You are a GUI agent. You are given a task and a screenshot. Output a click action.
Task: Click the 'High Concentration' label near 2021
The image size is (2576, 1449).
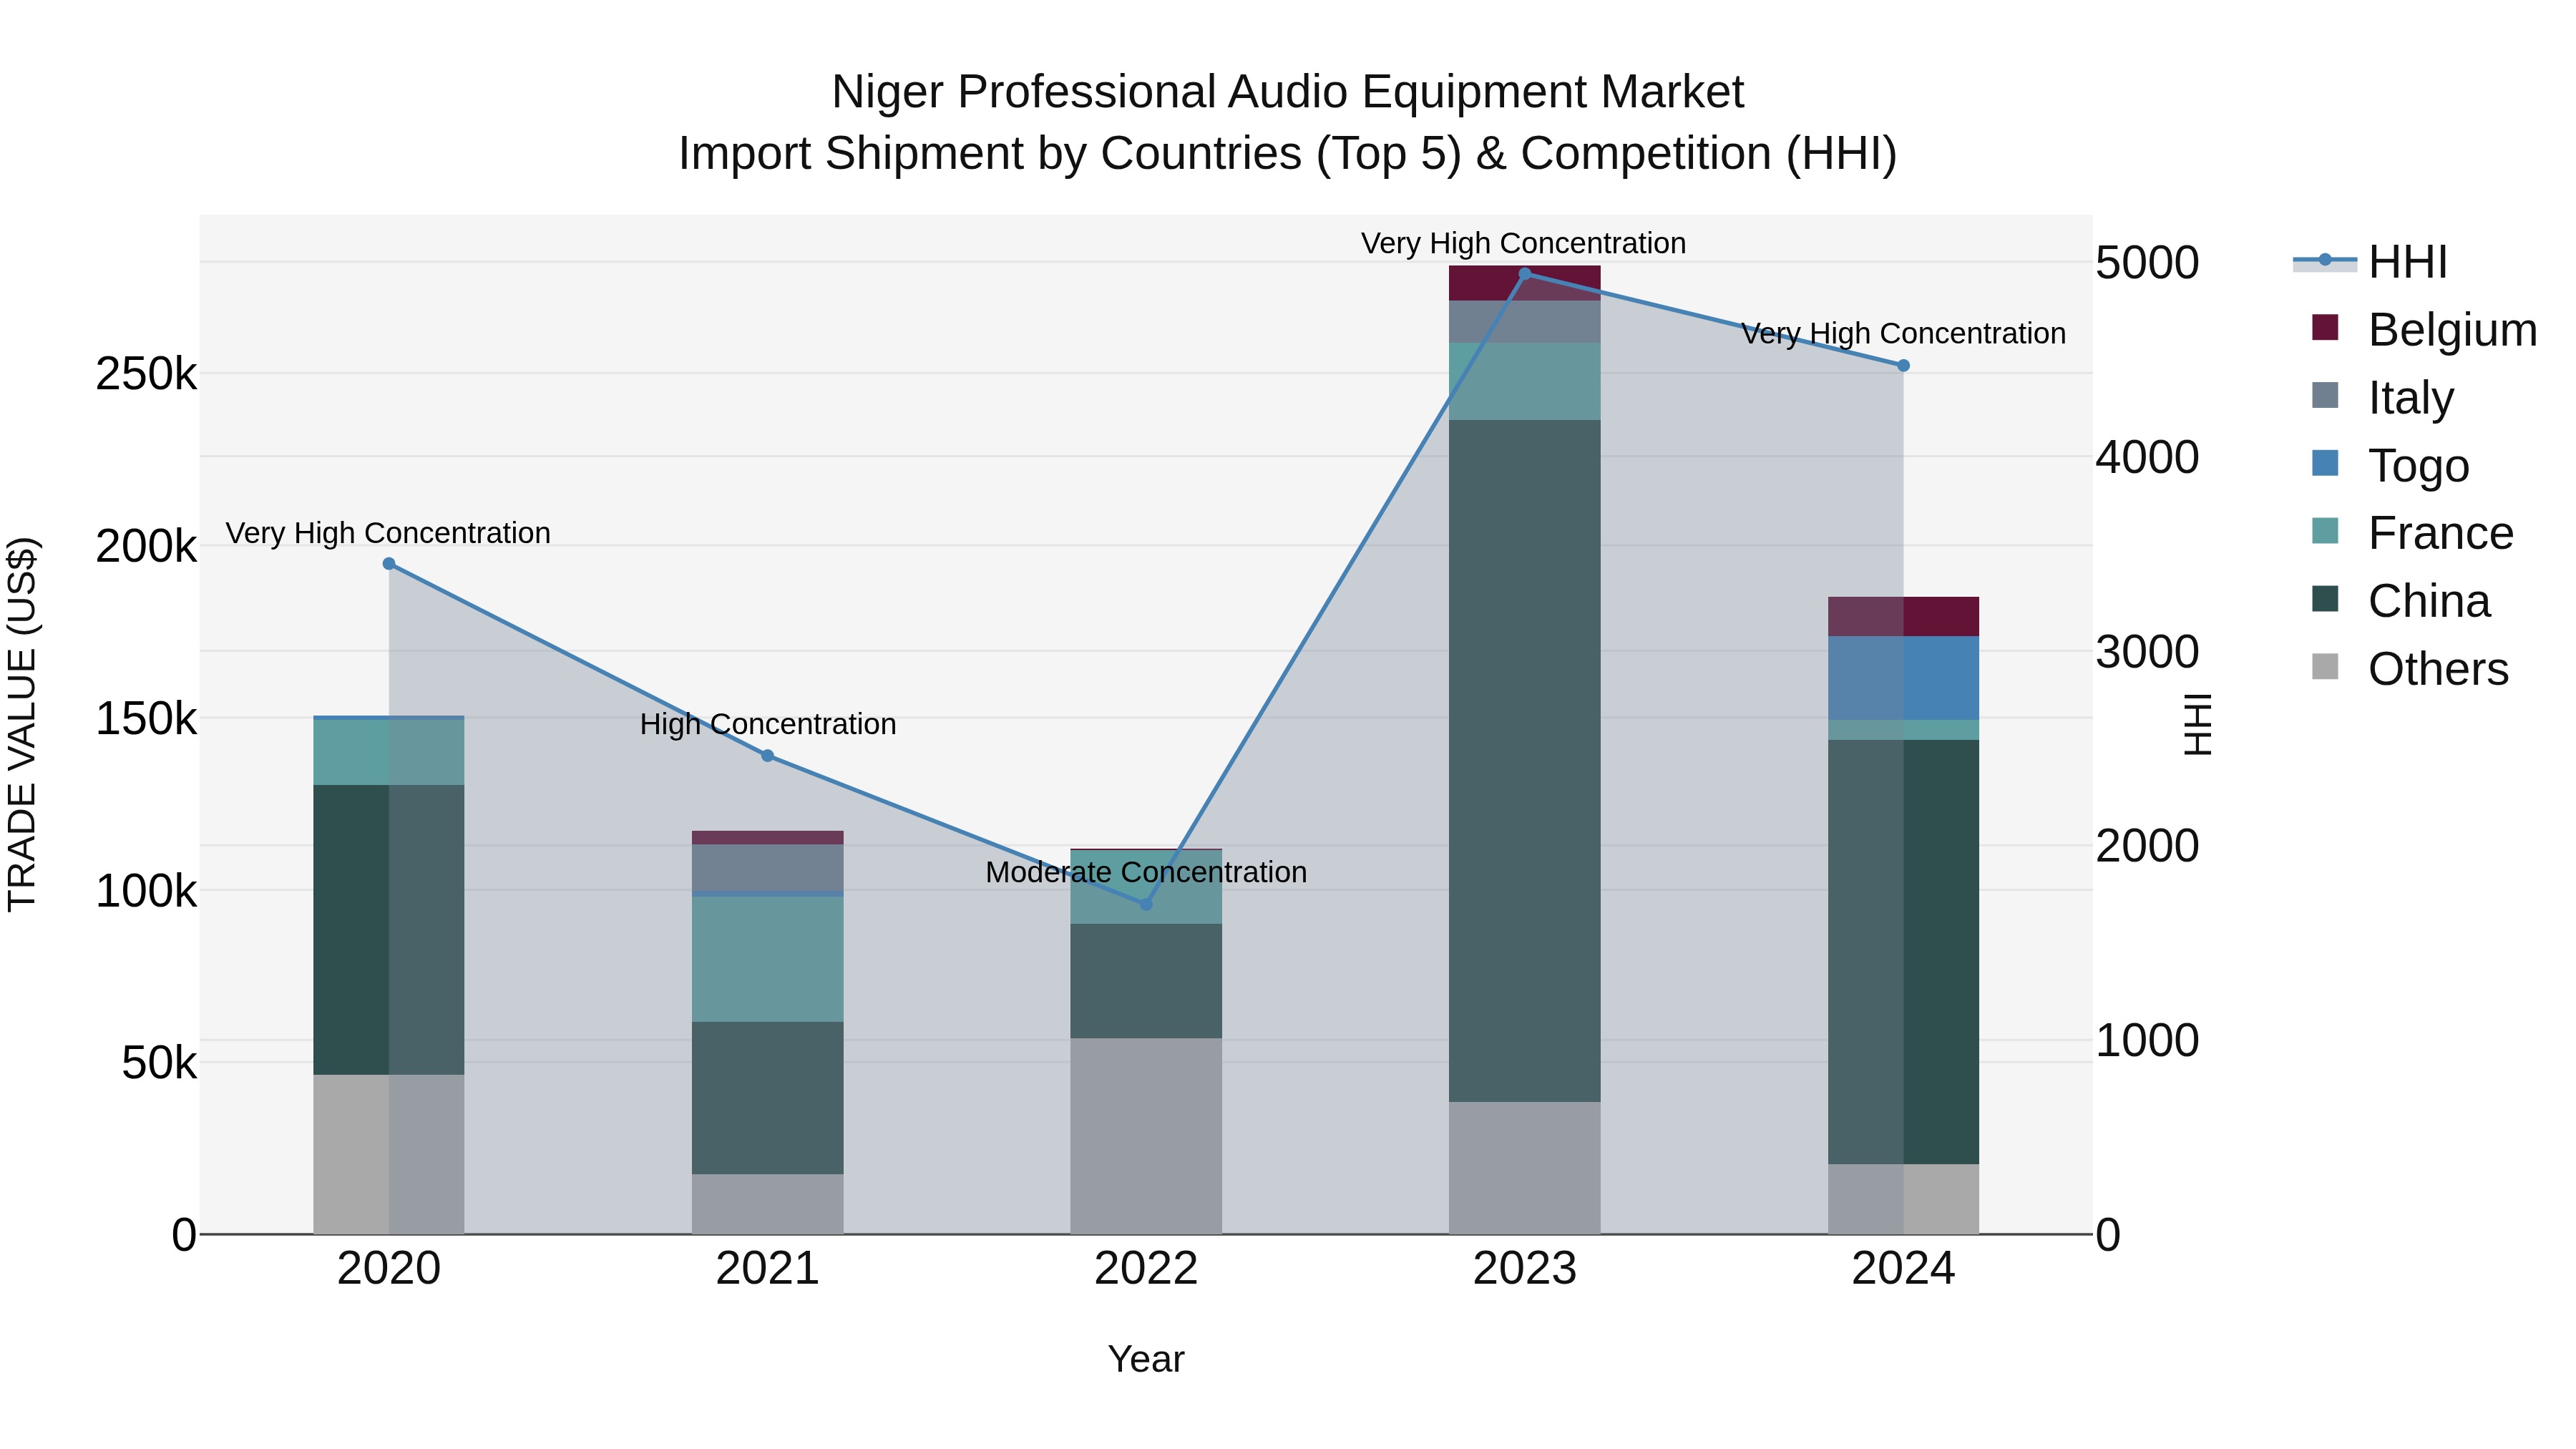[768, 724]
